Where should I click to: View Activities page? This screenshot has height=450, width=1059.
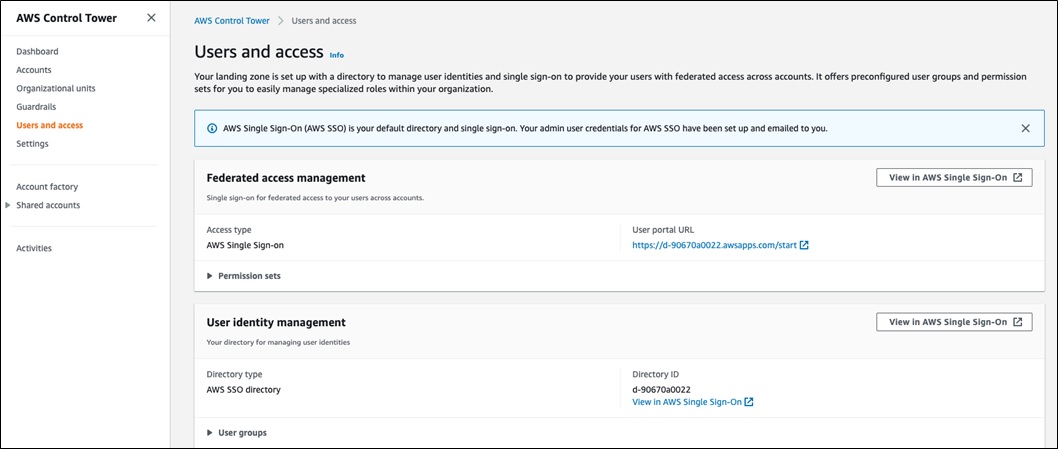[x=34, y=248]
